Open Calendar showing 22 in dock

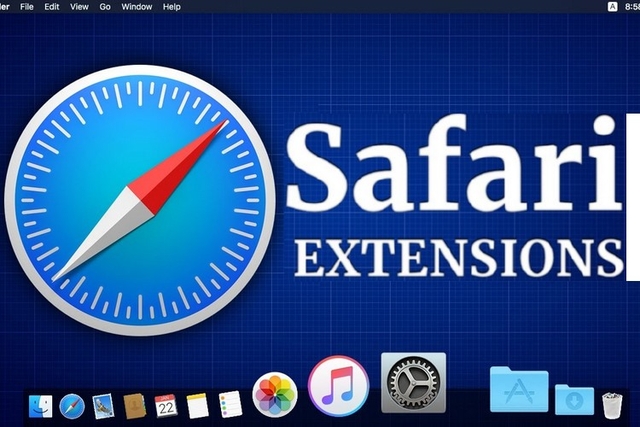166,405
